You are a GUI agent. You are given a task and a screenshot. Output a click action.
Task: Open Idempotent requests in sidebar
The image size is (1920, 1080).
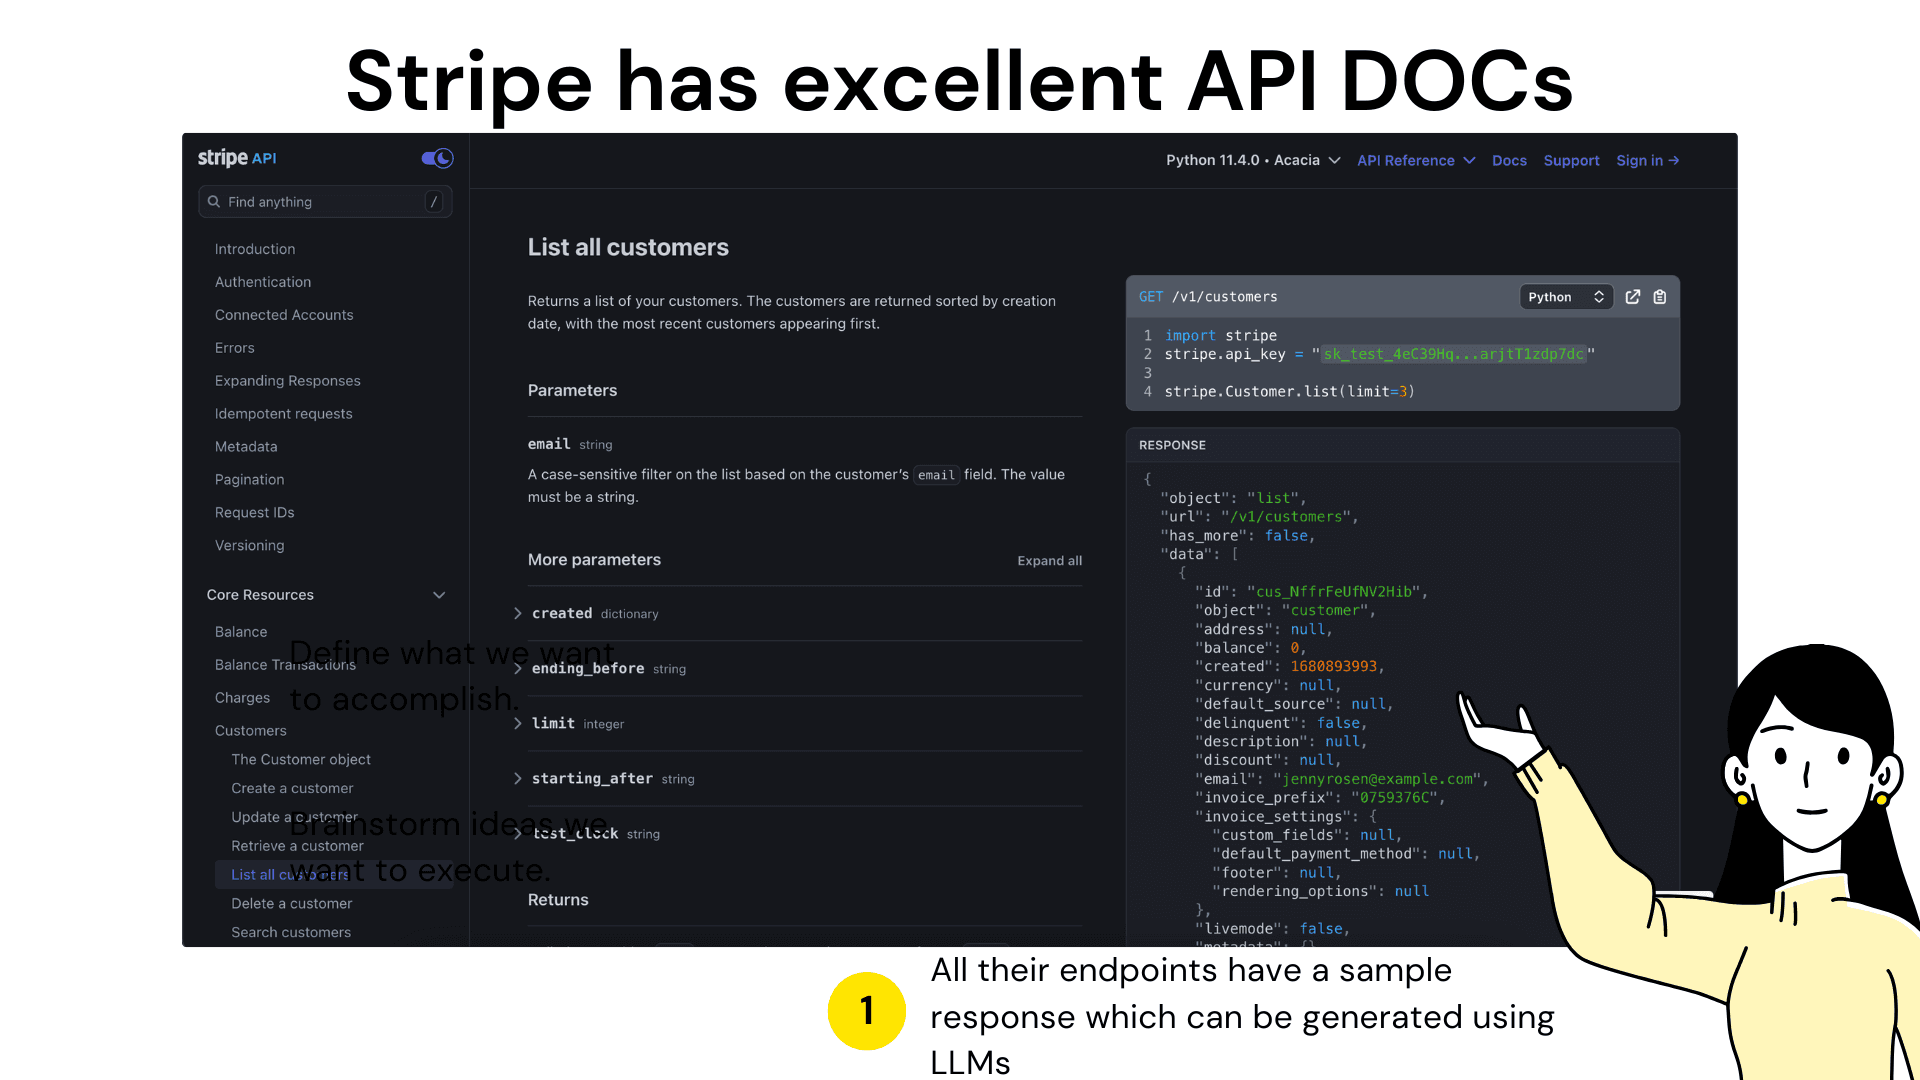284,414
